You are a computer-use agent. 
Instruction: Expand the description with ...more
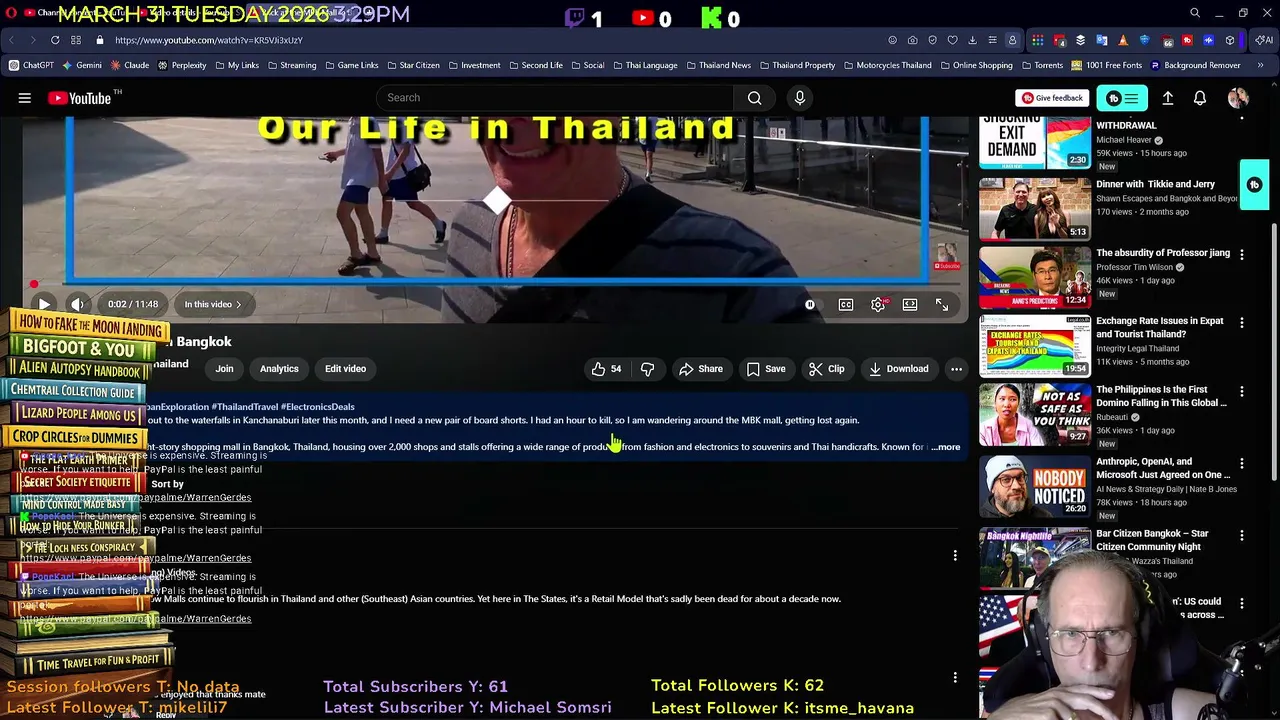(946, 447)
